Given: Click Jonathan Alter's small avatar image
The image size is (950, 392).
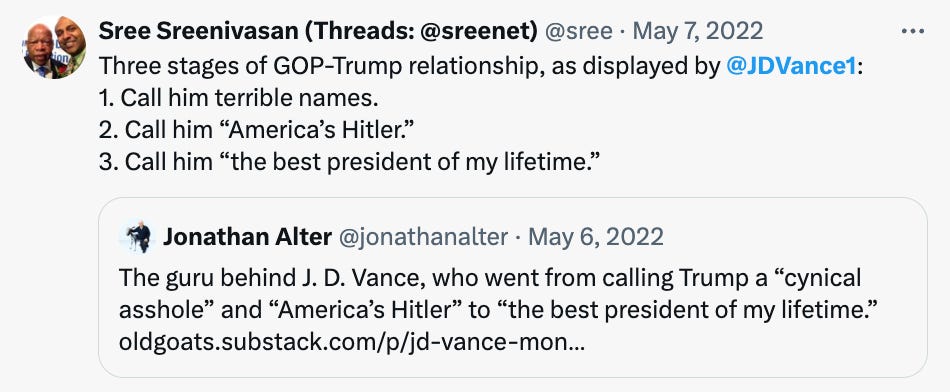Looking at the screenshot, I should (x=139, y=237).
